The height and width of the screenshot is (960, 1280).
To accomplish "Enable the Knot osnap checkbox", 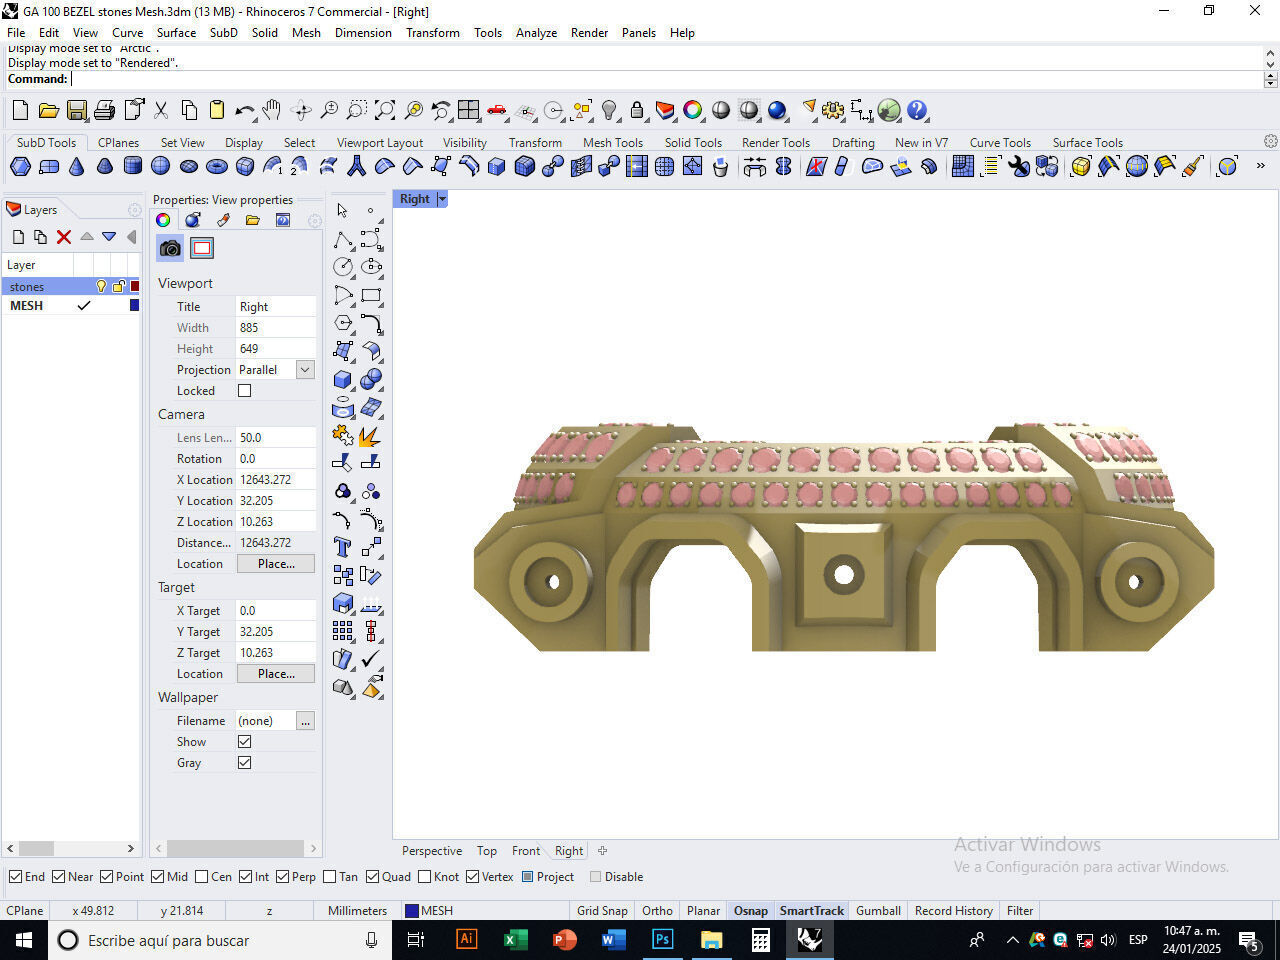I will (x=424, y=877).
